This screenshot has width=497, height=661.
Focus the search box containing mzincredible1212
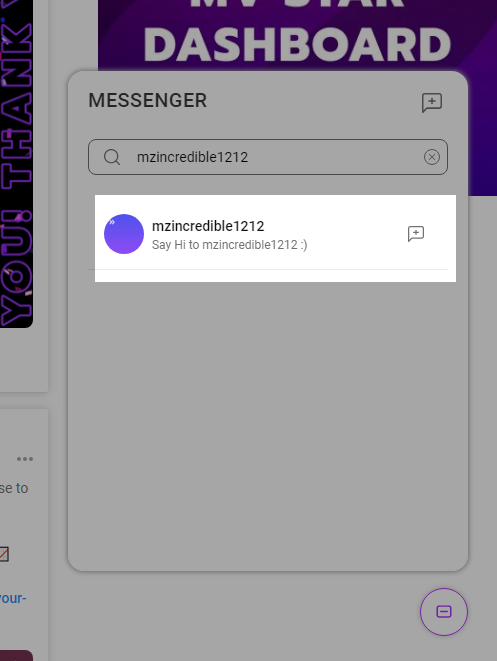click(x=268, y=157)
